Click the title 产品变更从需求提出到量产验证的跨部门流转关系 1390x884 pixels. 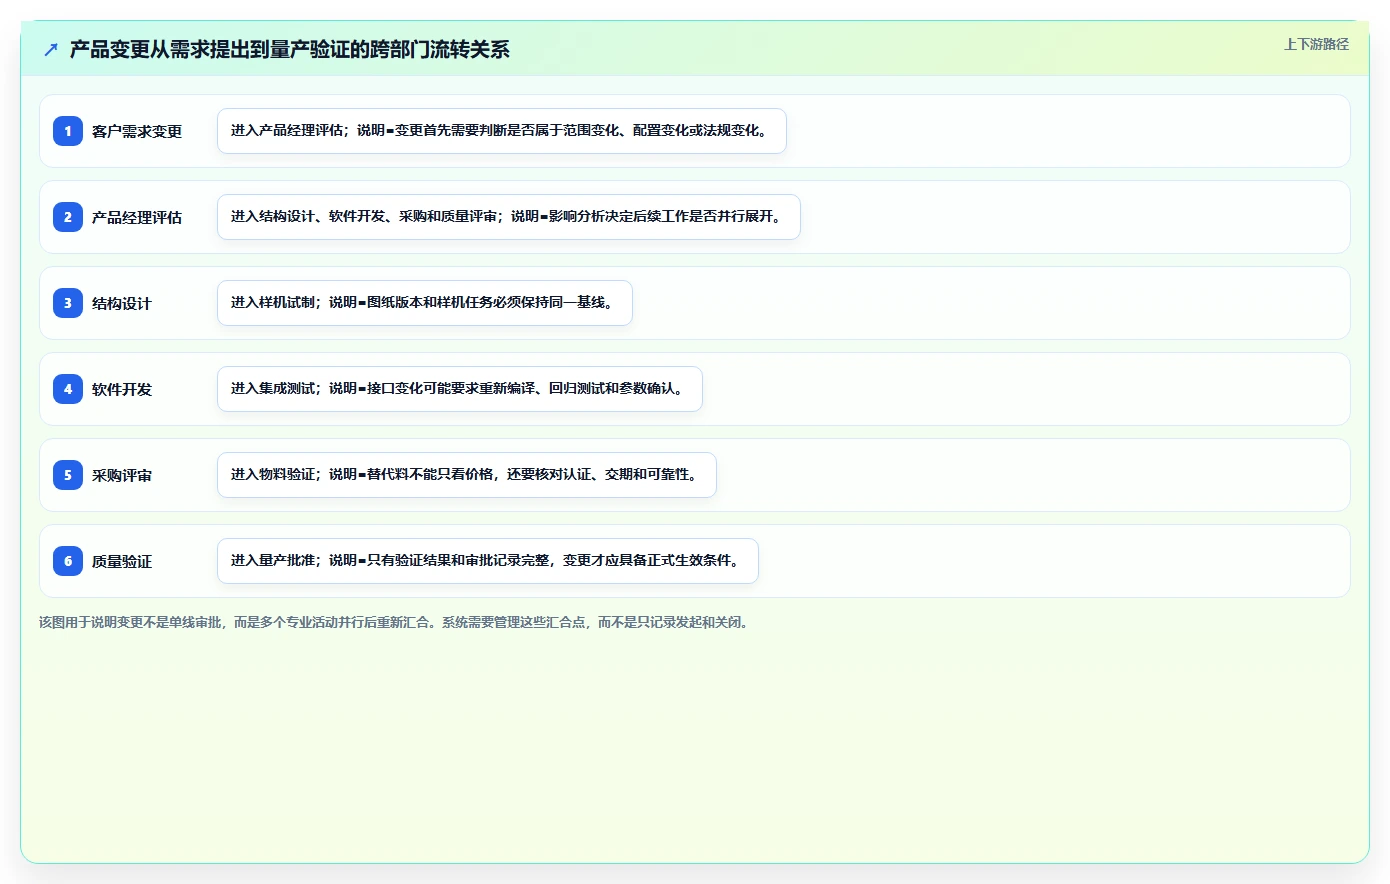[x=289, y=49]
